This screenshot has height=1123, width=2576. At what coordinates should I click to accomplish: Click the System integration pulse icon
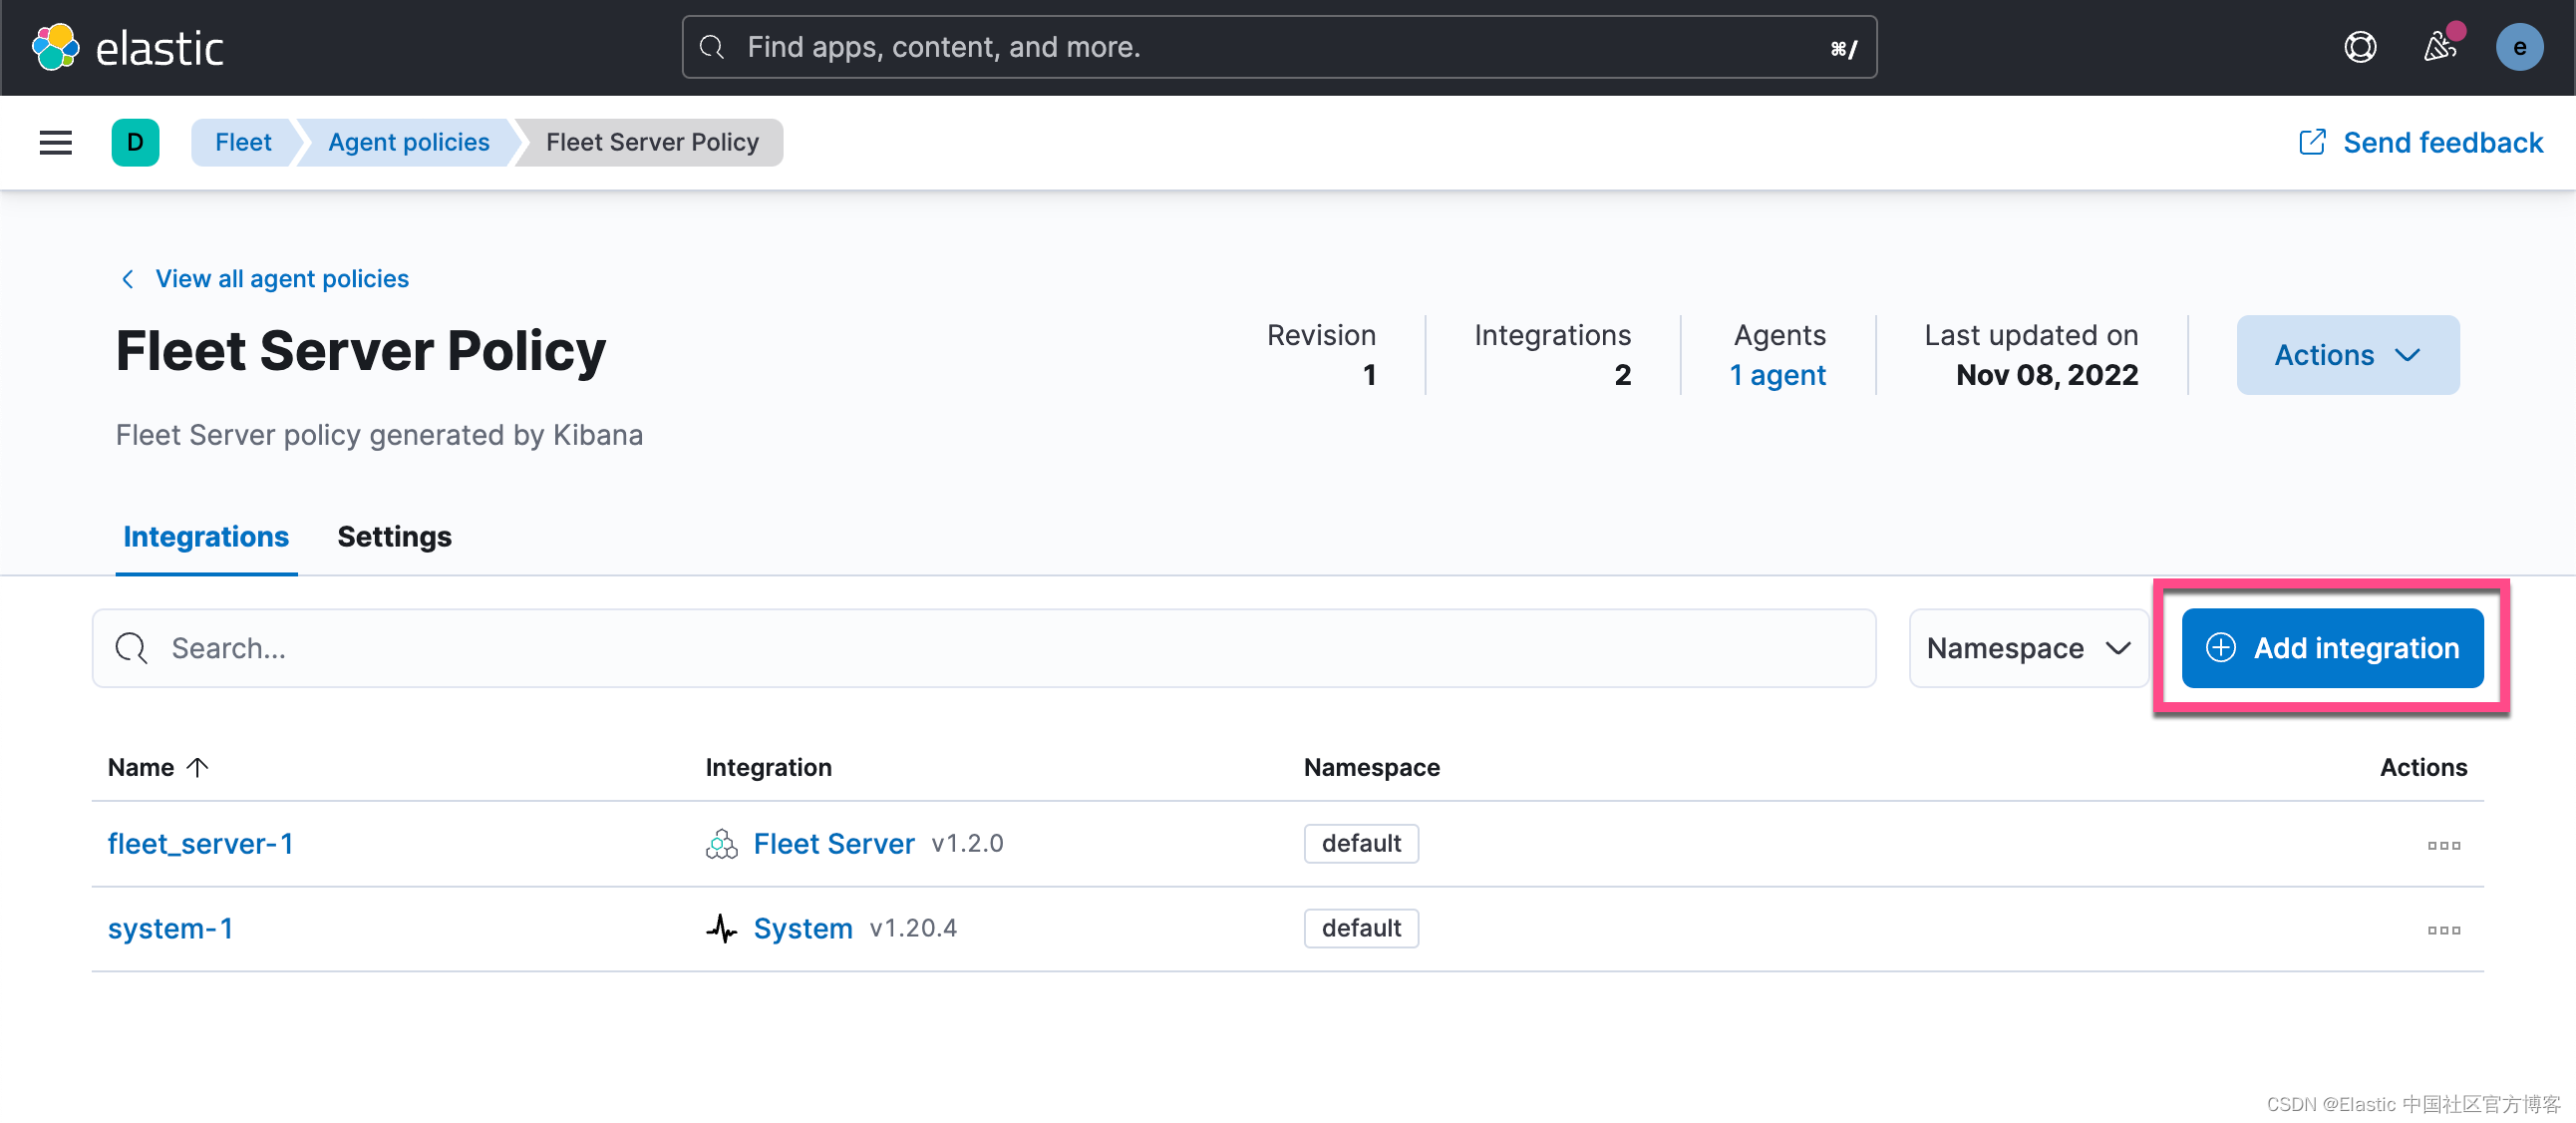click(x=721, y=928)
